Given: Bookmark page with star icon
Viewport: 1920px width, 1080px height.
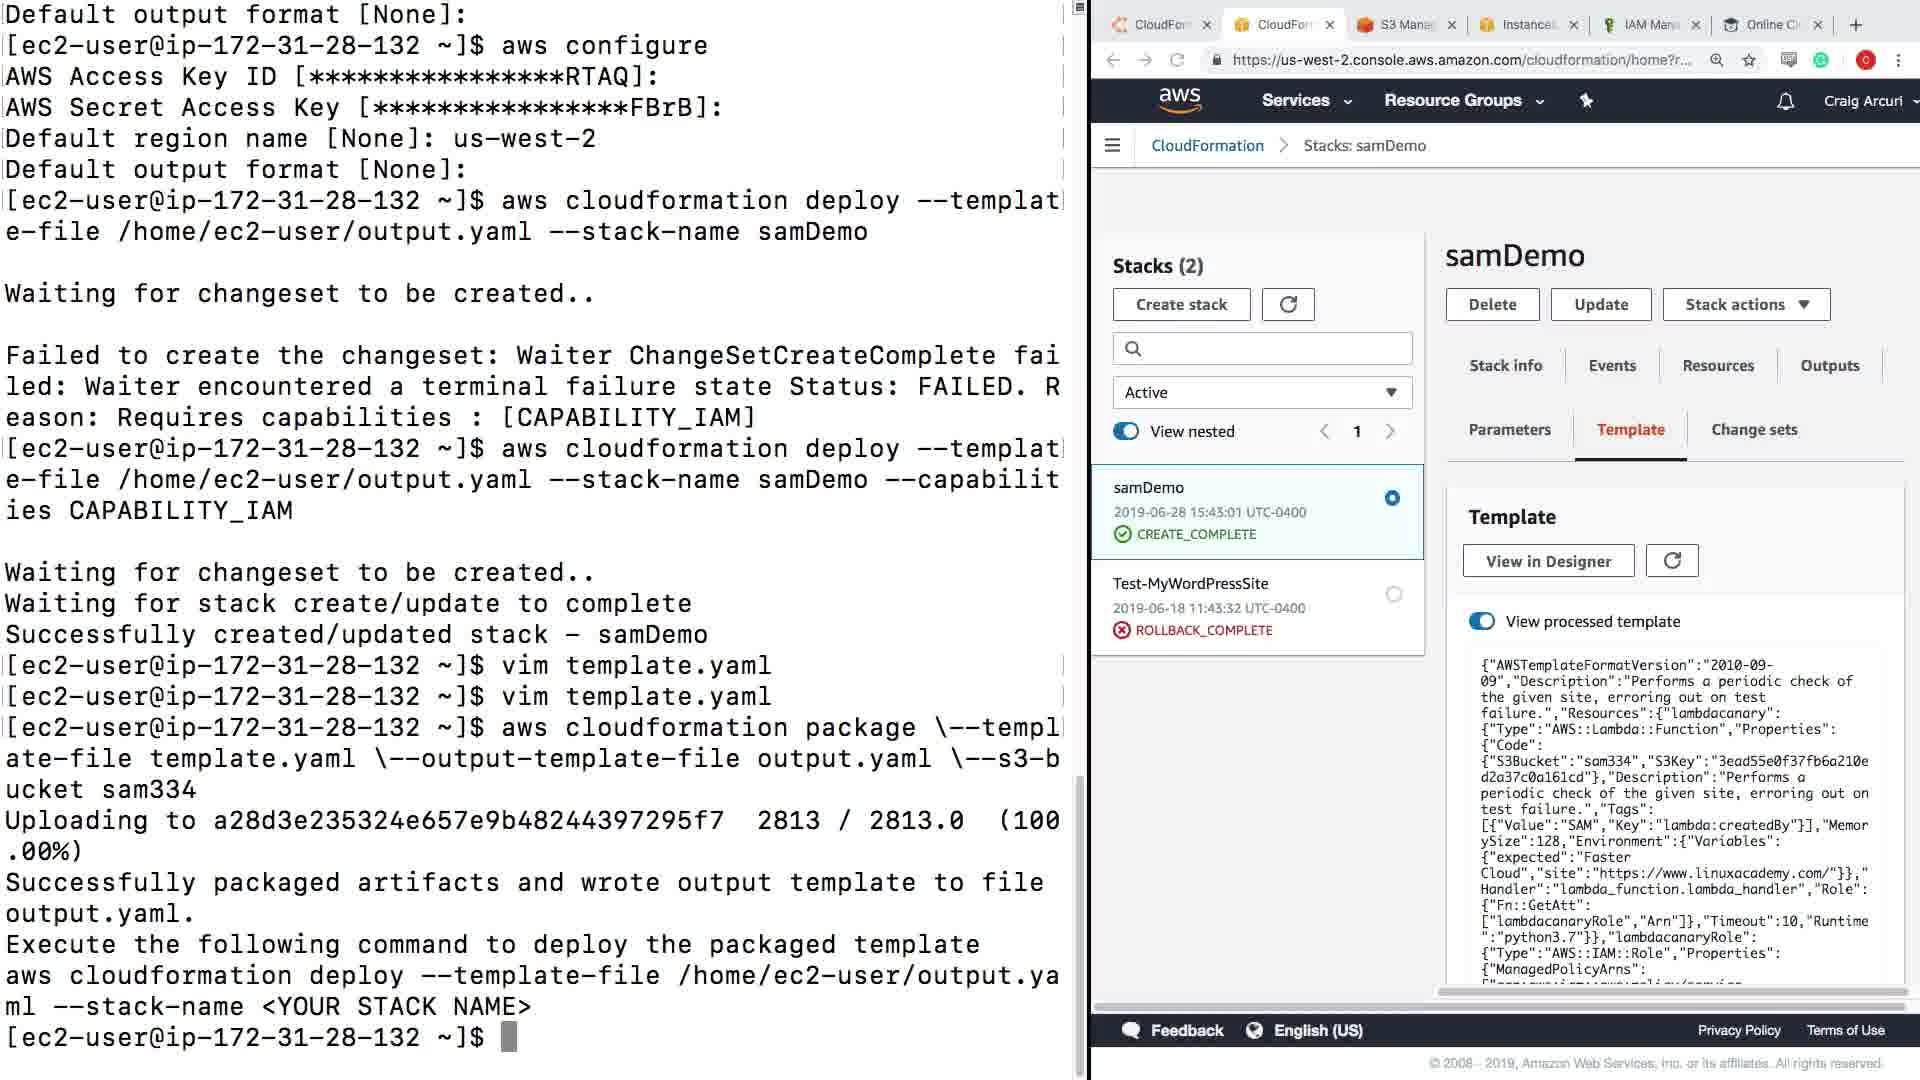Looking at the screenshot, I should [1749, 60].
